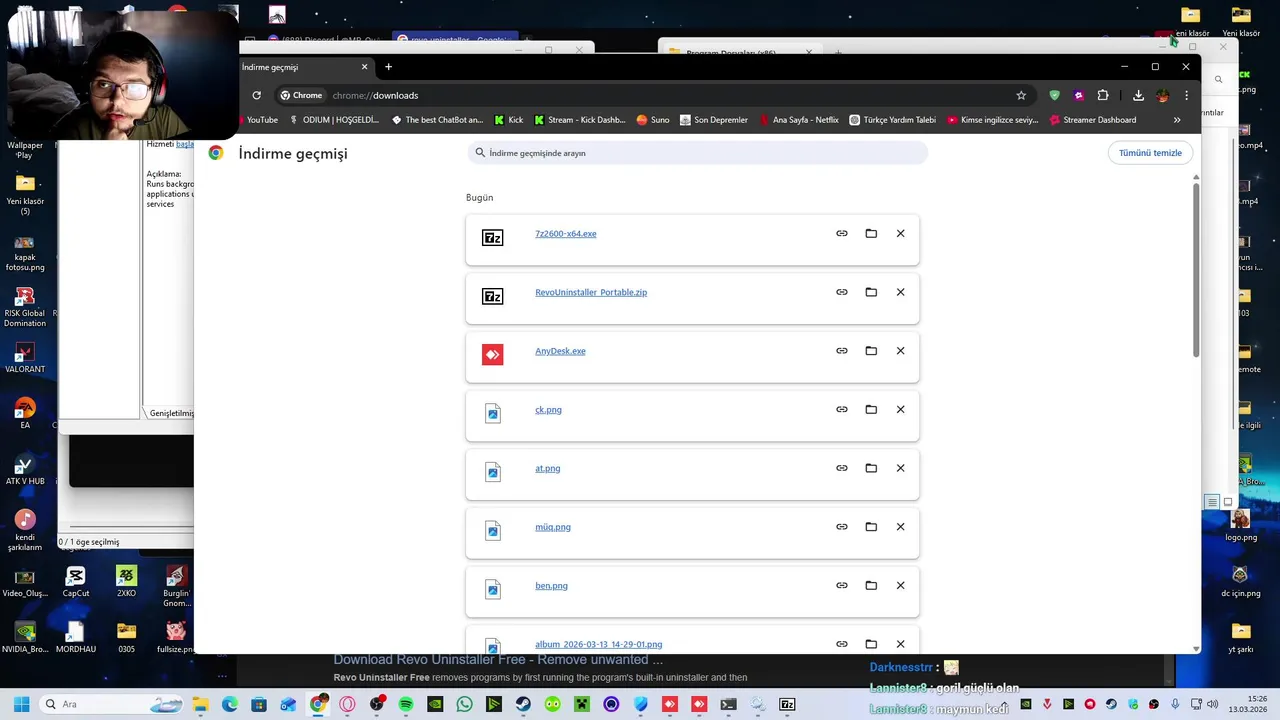Open the ben.png file link
Screen dimensions: 1280x720
point(551,586)
